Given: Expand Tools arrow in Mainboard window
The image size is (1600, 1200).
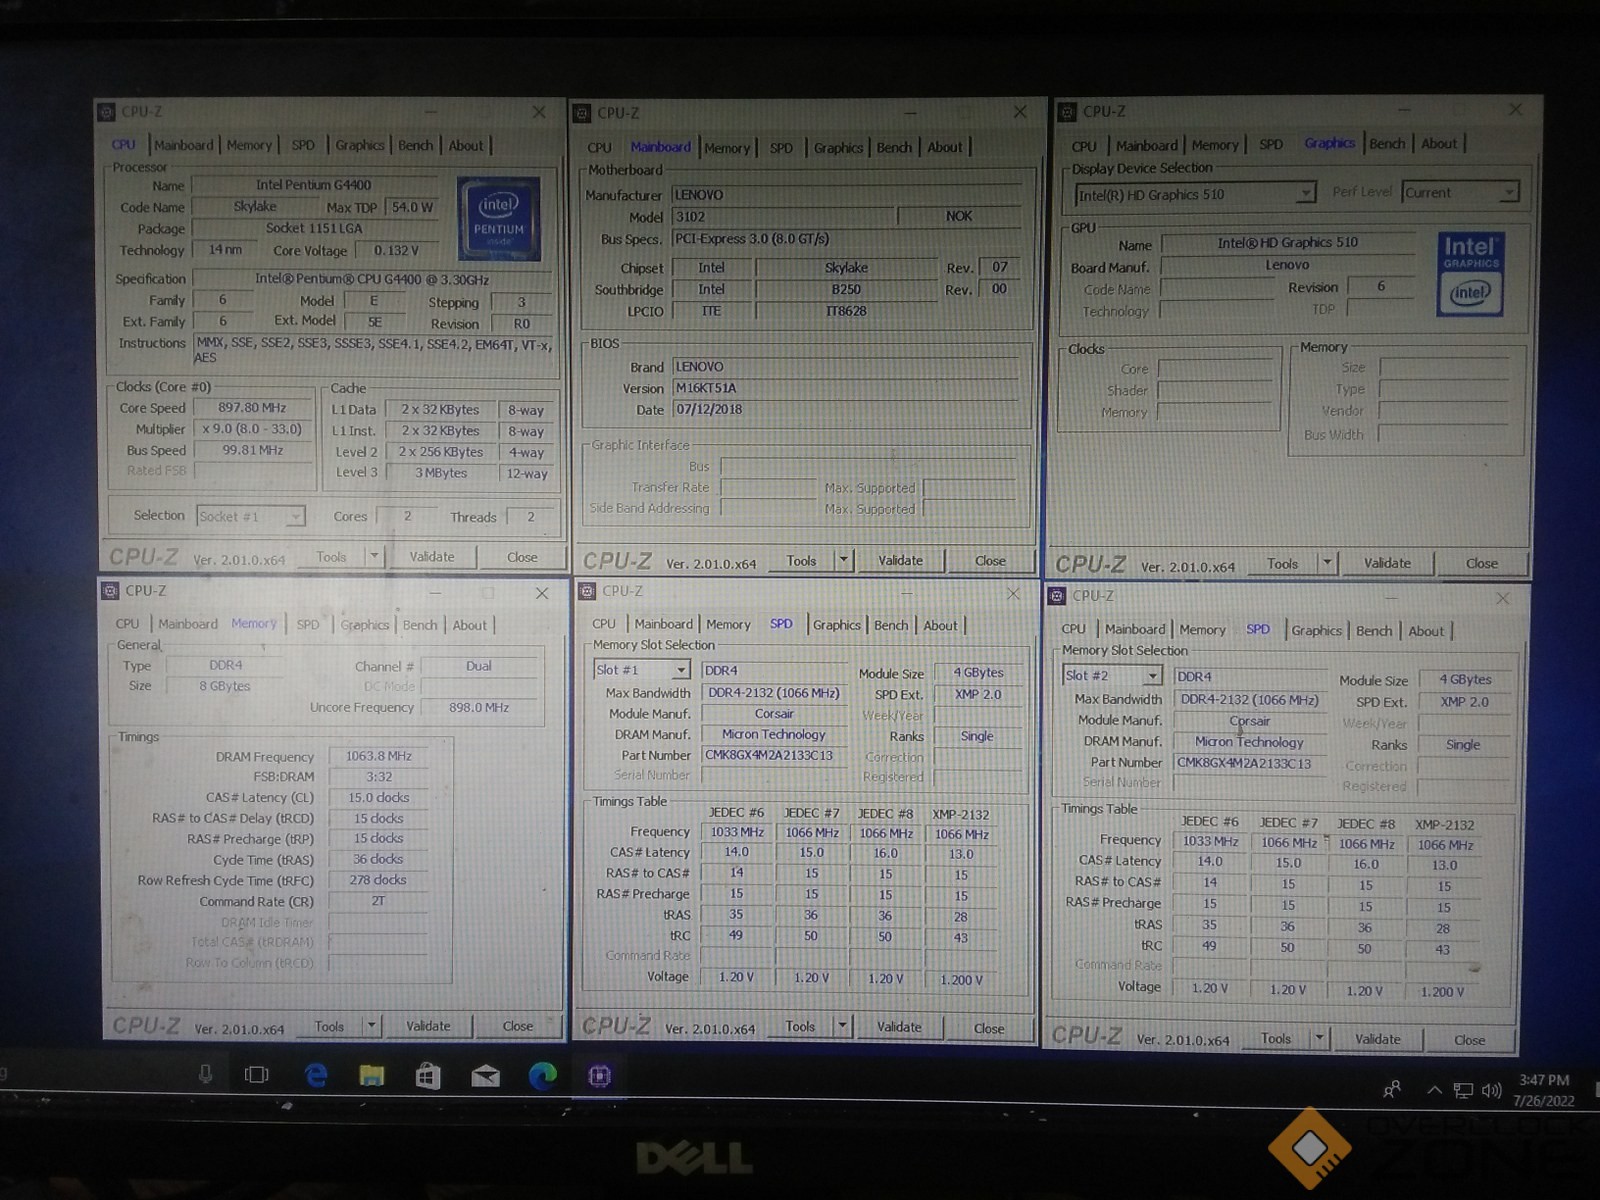Looking at the screenshot, I should tap(844, 561).
